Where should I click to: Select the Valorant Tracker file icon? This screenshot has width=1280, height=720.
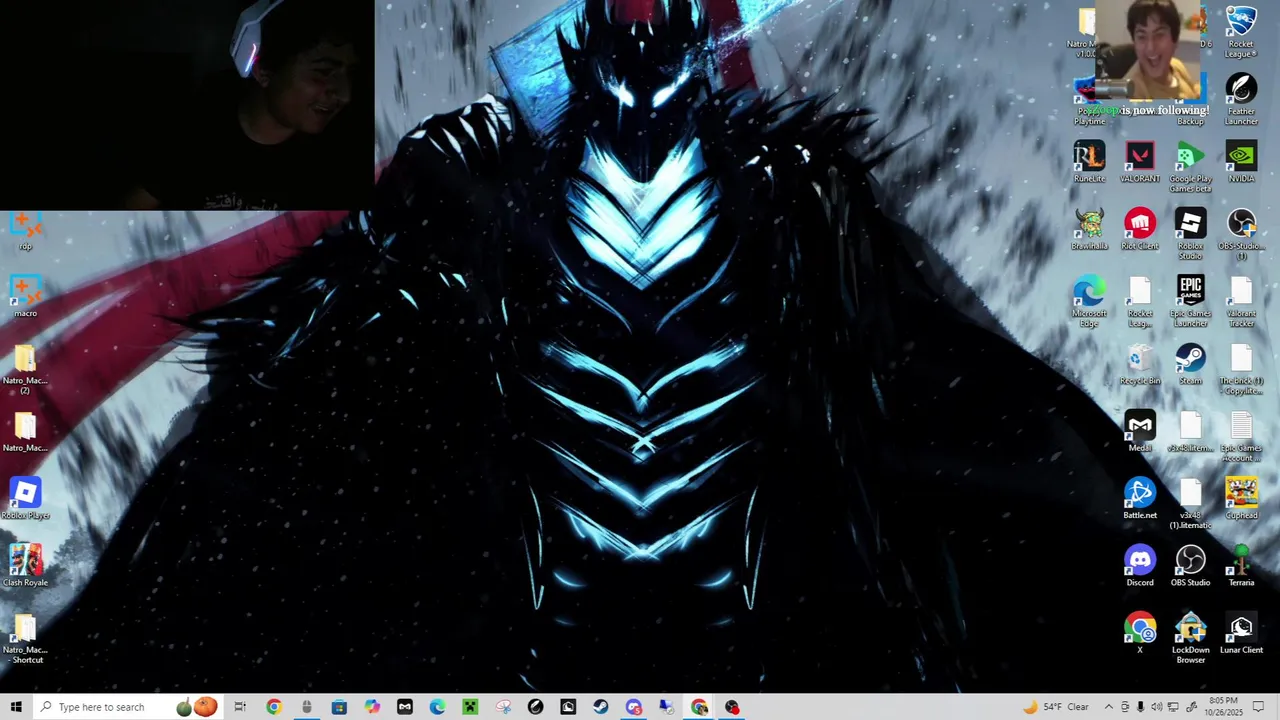pyautogui.click(x=1241, y=300)
